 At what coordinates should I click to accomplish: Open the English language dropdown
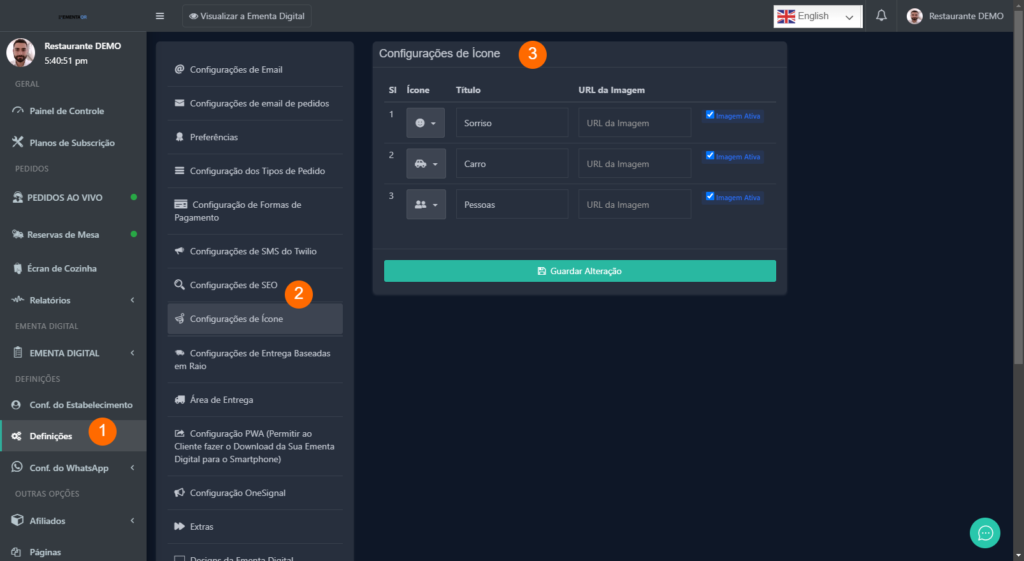point(818,16)
